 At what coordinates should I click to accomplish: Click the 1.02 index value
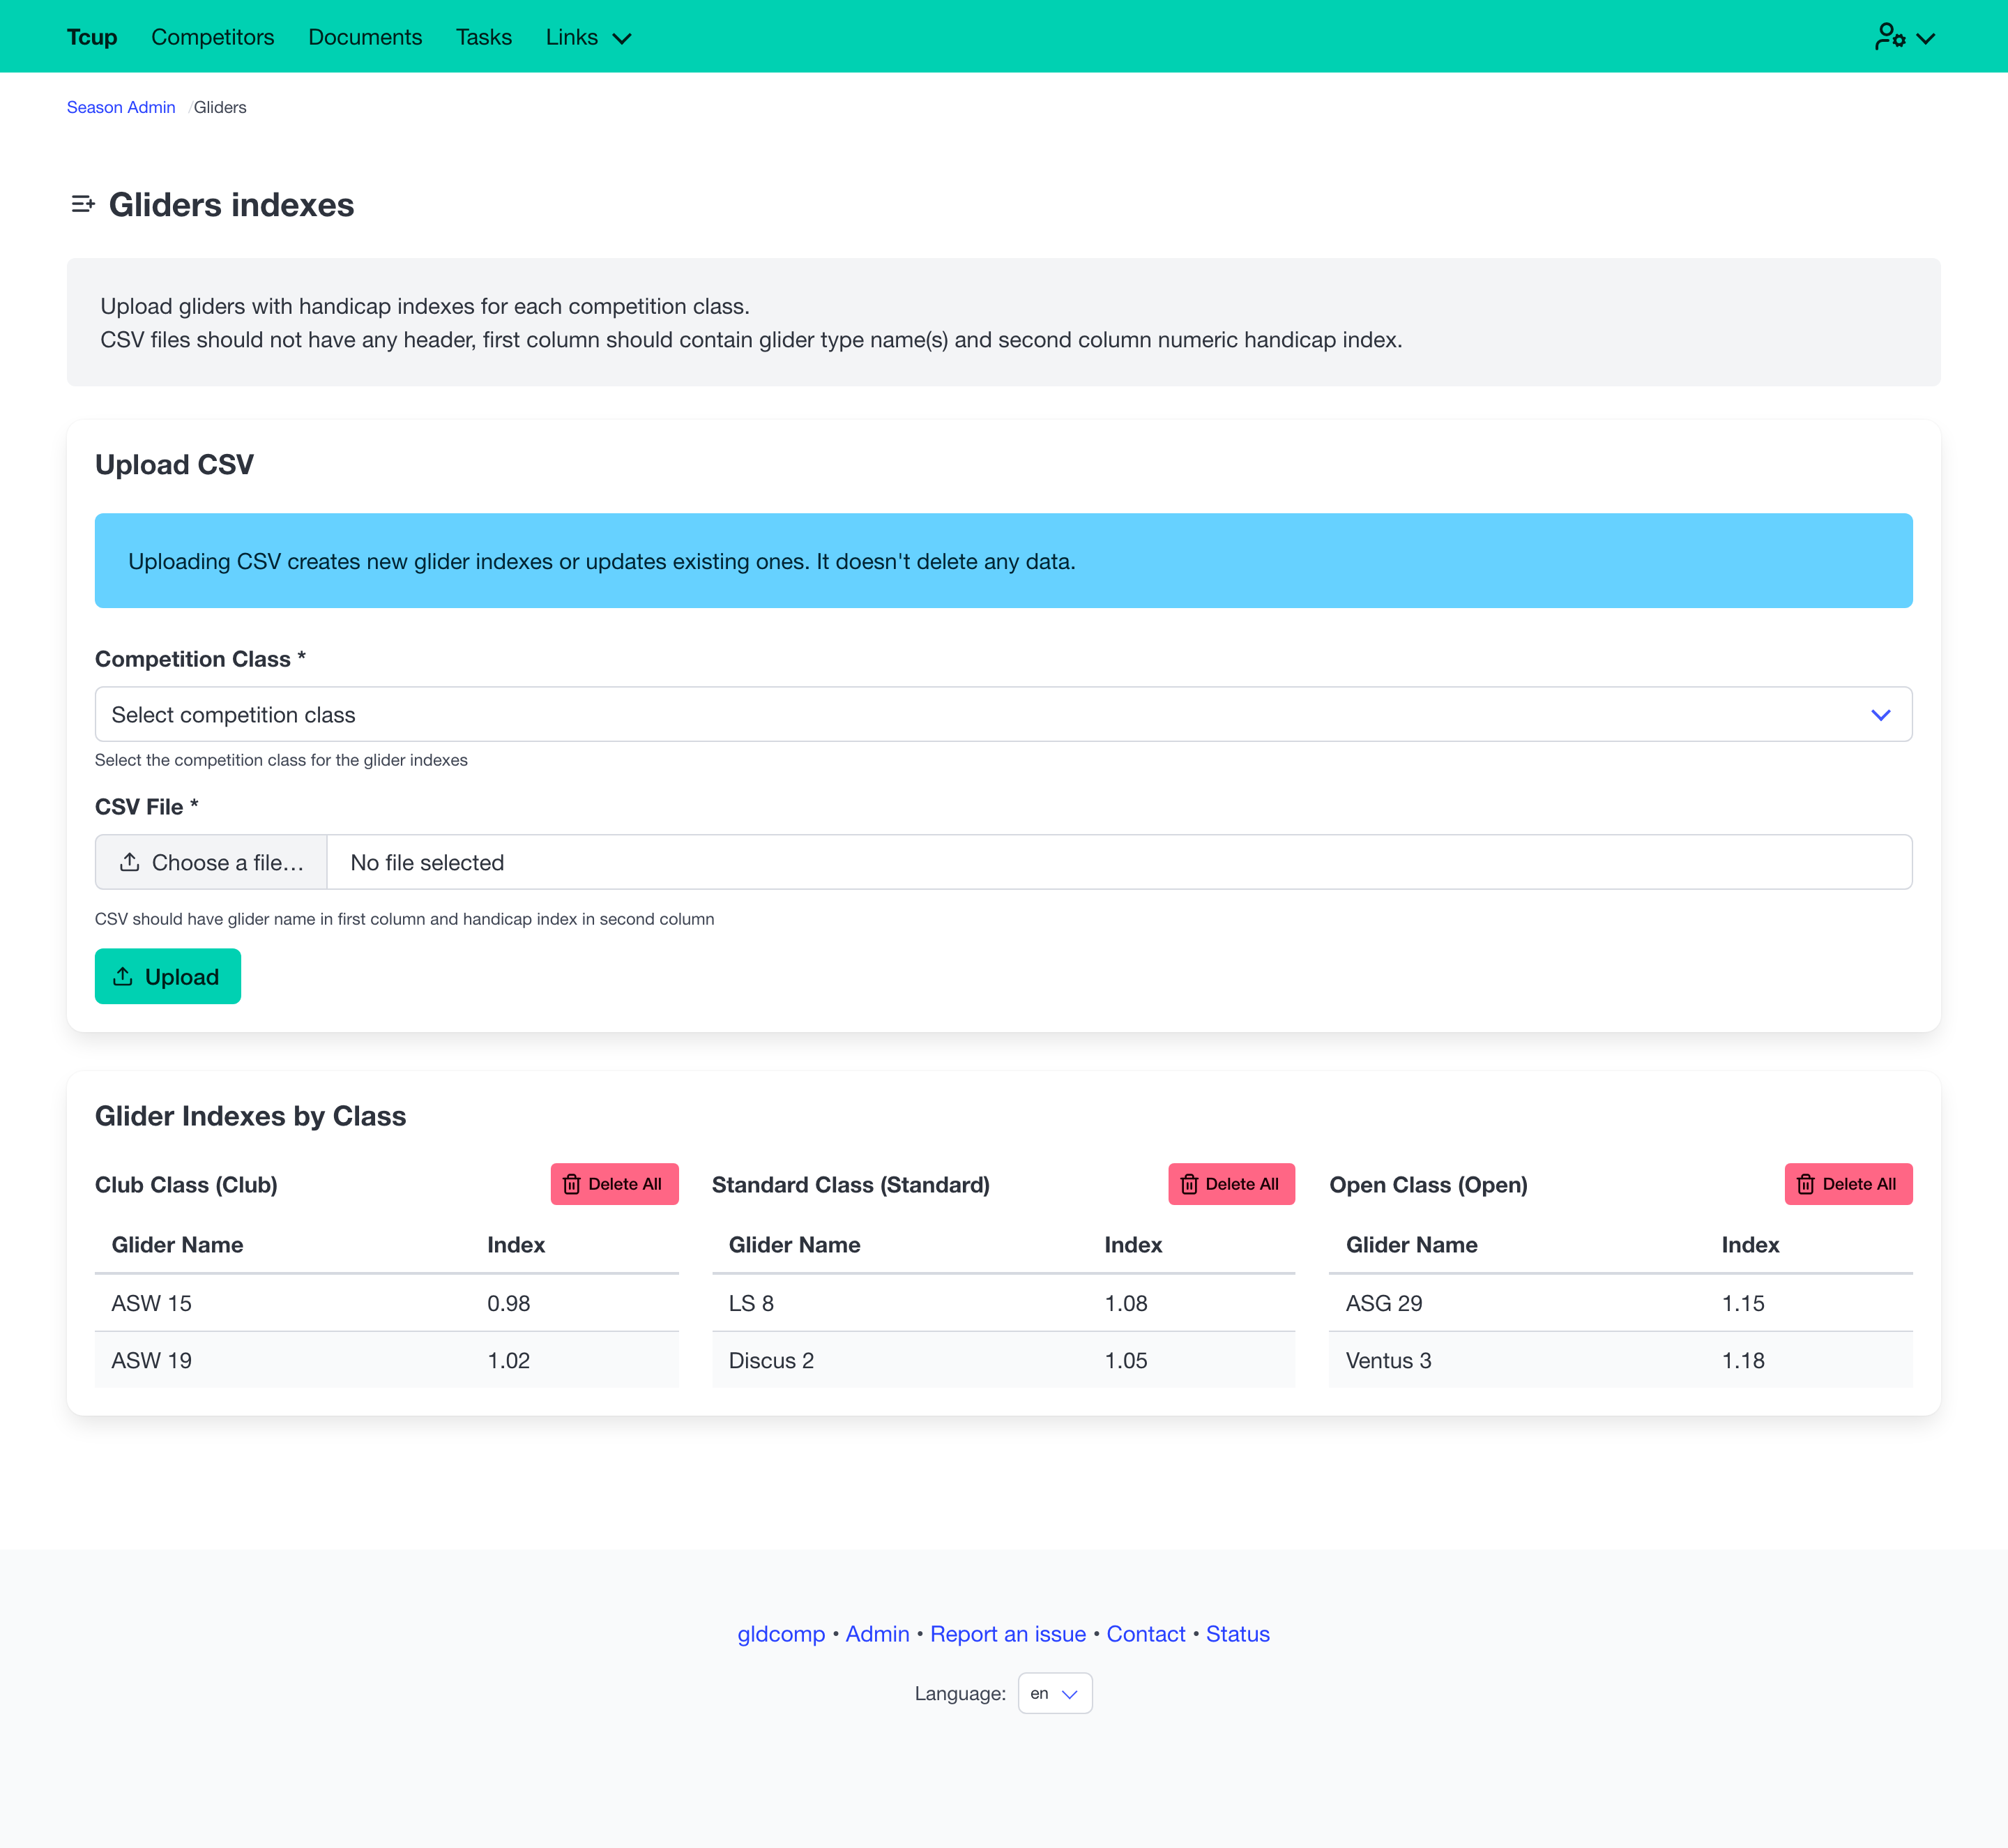(508, 1360)
